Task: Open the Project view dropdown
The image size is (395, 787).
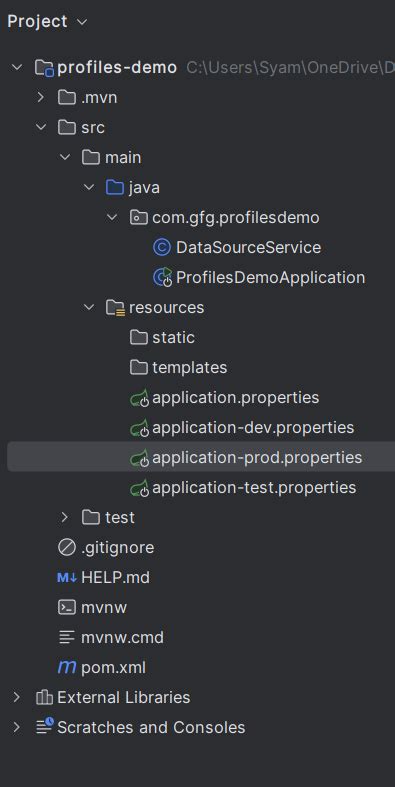Action: coord(82,22)
